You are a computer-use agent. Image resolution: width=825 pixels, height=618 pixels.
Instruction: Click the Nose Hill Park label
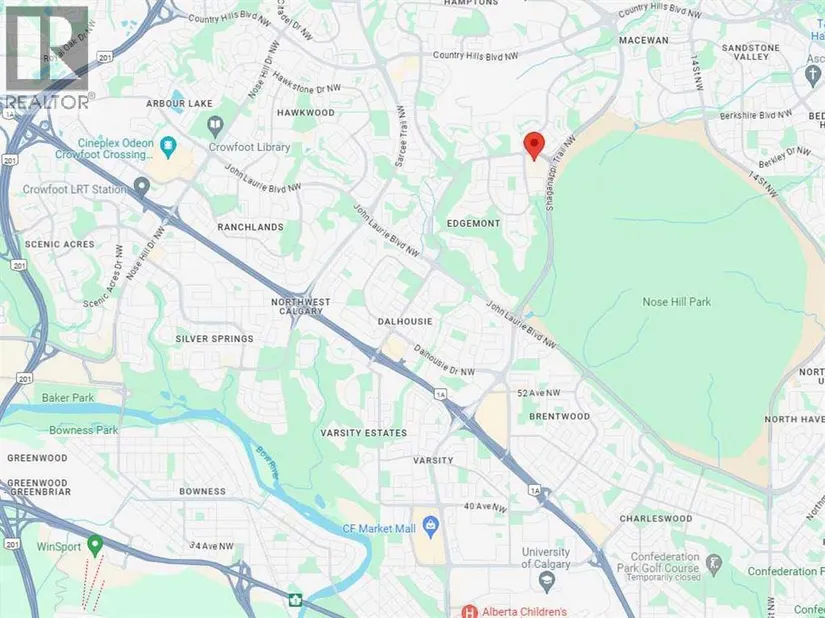[676, 302]
